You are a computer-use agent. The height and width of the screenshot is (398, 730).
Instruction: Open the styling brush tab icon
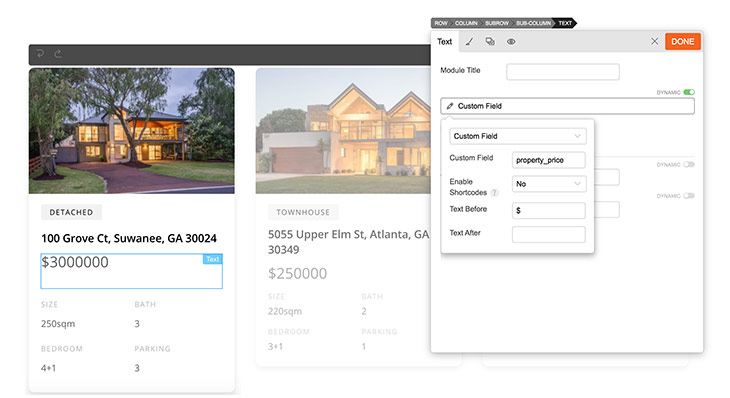pos(469,41)
